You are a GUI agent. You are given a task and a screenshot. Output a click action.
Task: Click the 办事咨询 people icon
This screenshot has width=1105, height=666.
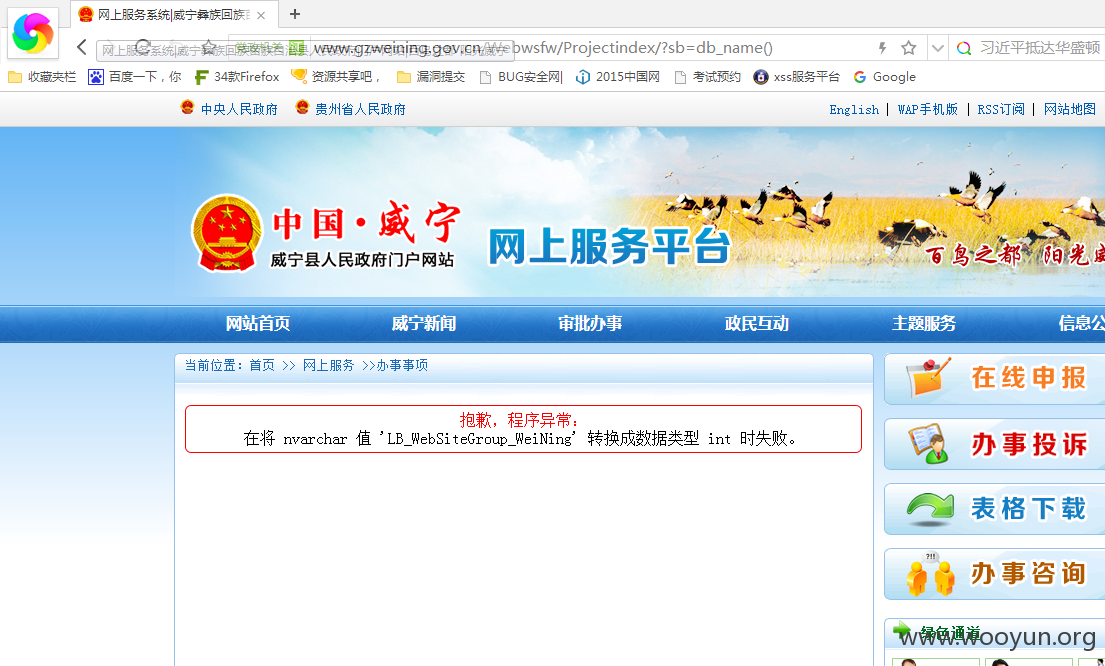click(929, 574)
